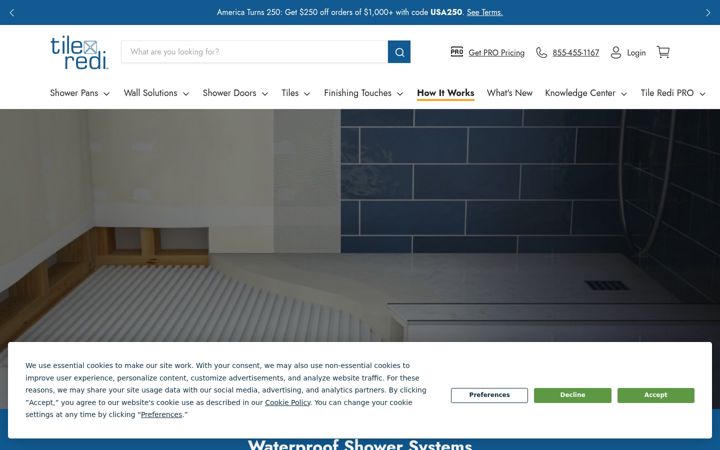The height and width of the screenshot is (450, 720).
Task: Click the Login text link
Action: coord(636,53)
